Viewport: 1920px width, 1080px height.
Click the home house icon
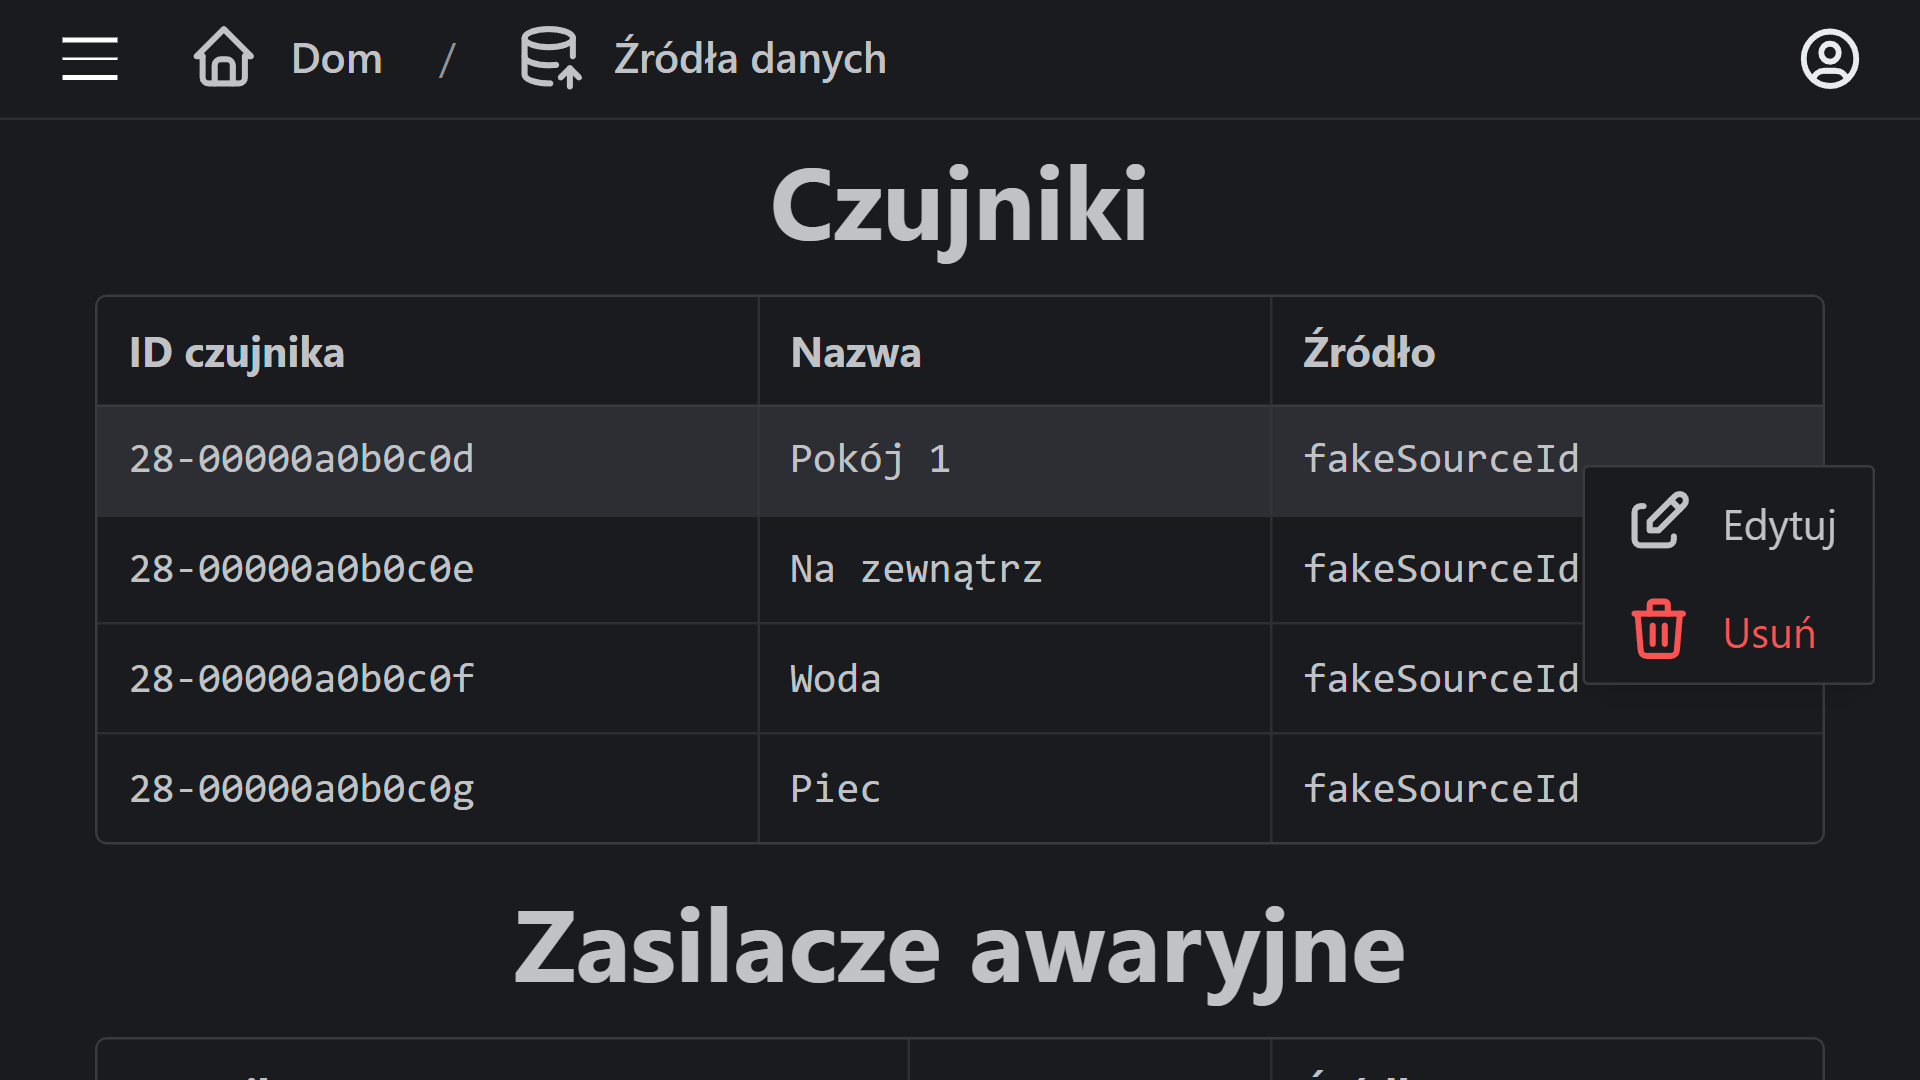223,57
